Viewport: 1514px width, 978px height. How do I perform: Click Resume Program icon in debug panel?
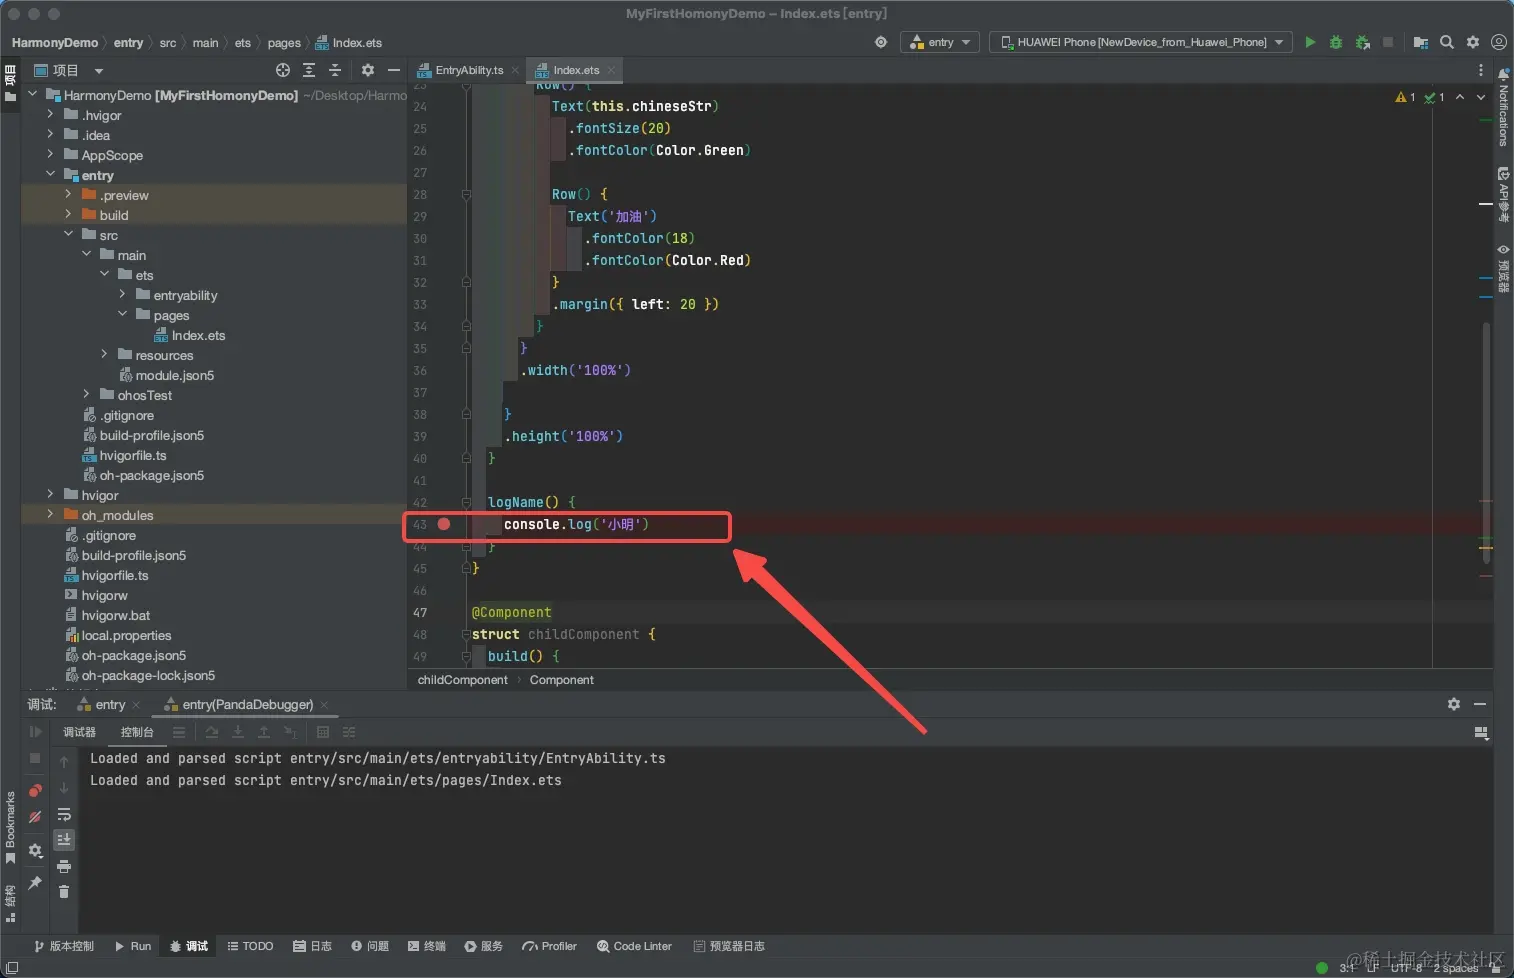(x=35, y=732)
